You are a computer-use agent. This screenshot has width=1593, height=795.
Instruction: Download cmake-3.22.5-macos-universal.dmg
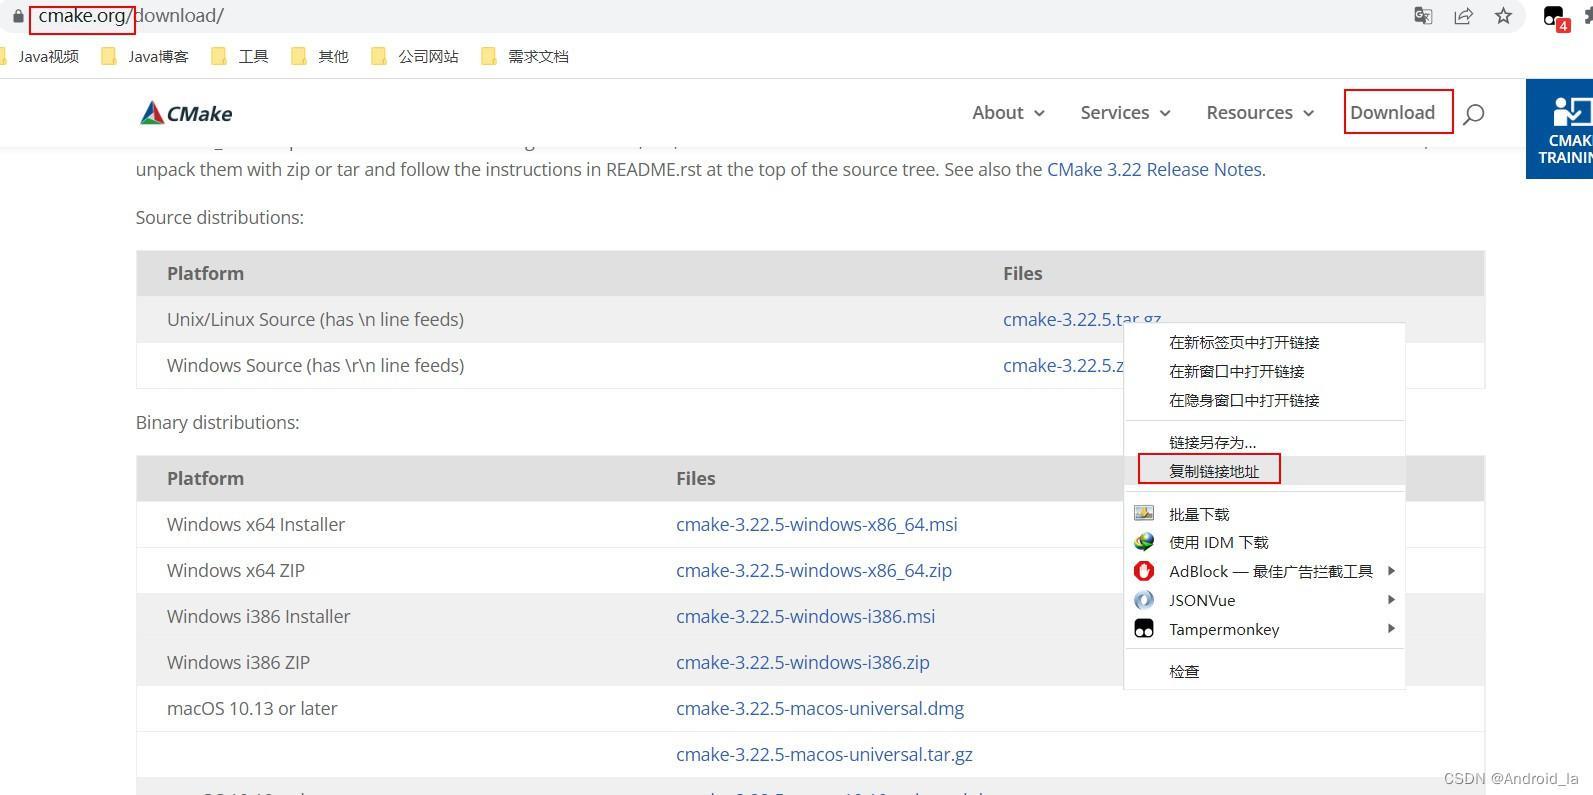820,708
